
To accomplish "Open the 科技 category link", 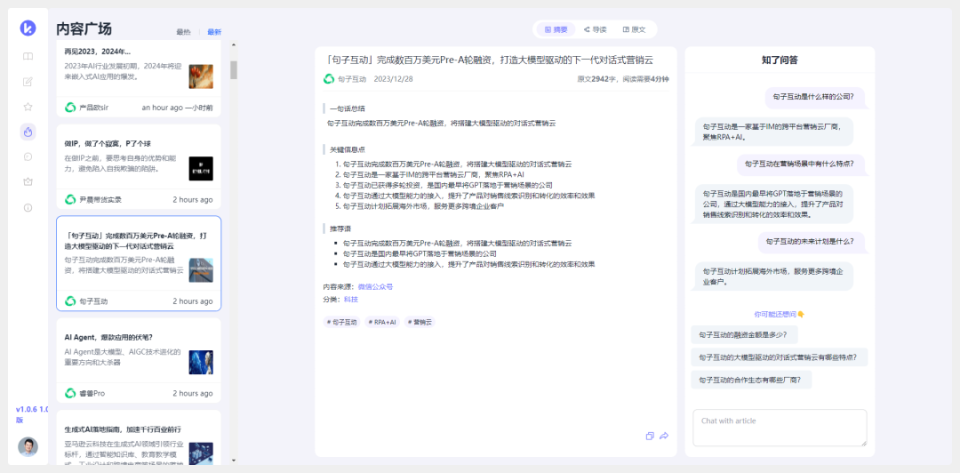I will [x=351, y=299].
